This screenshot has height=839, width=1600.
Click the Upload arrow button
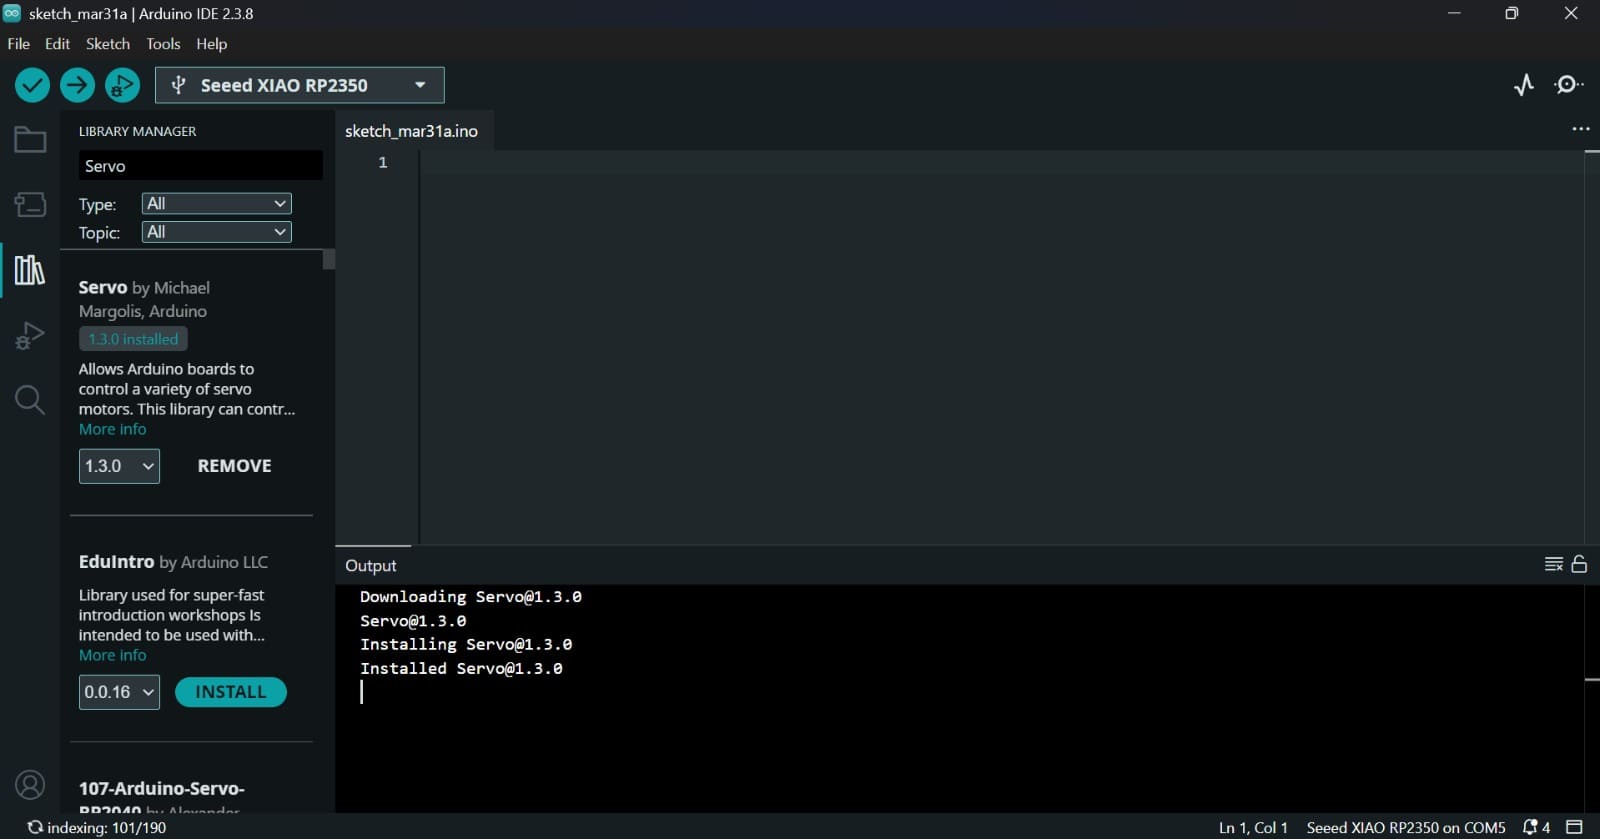pyautogui.click(x=77, y=85)
